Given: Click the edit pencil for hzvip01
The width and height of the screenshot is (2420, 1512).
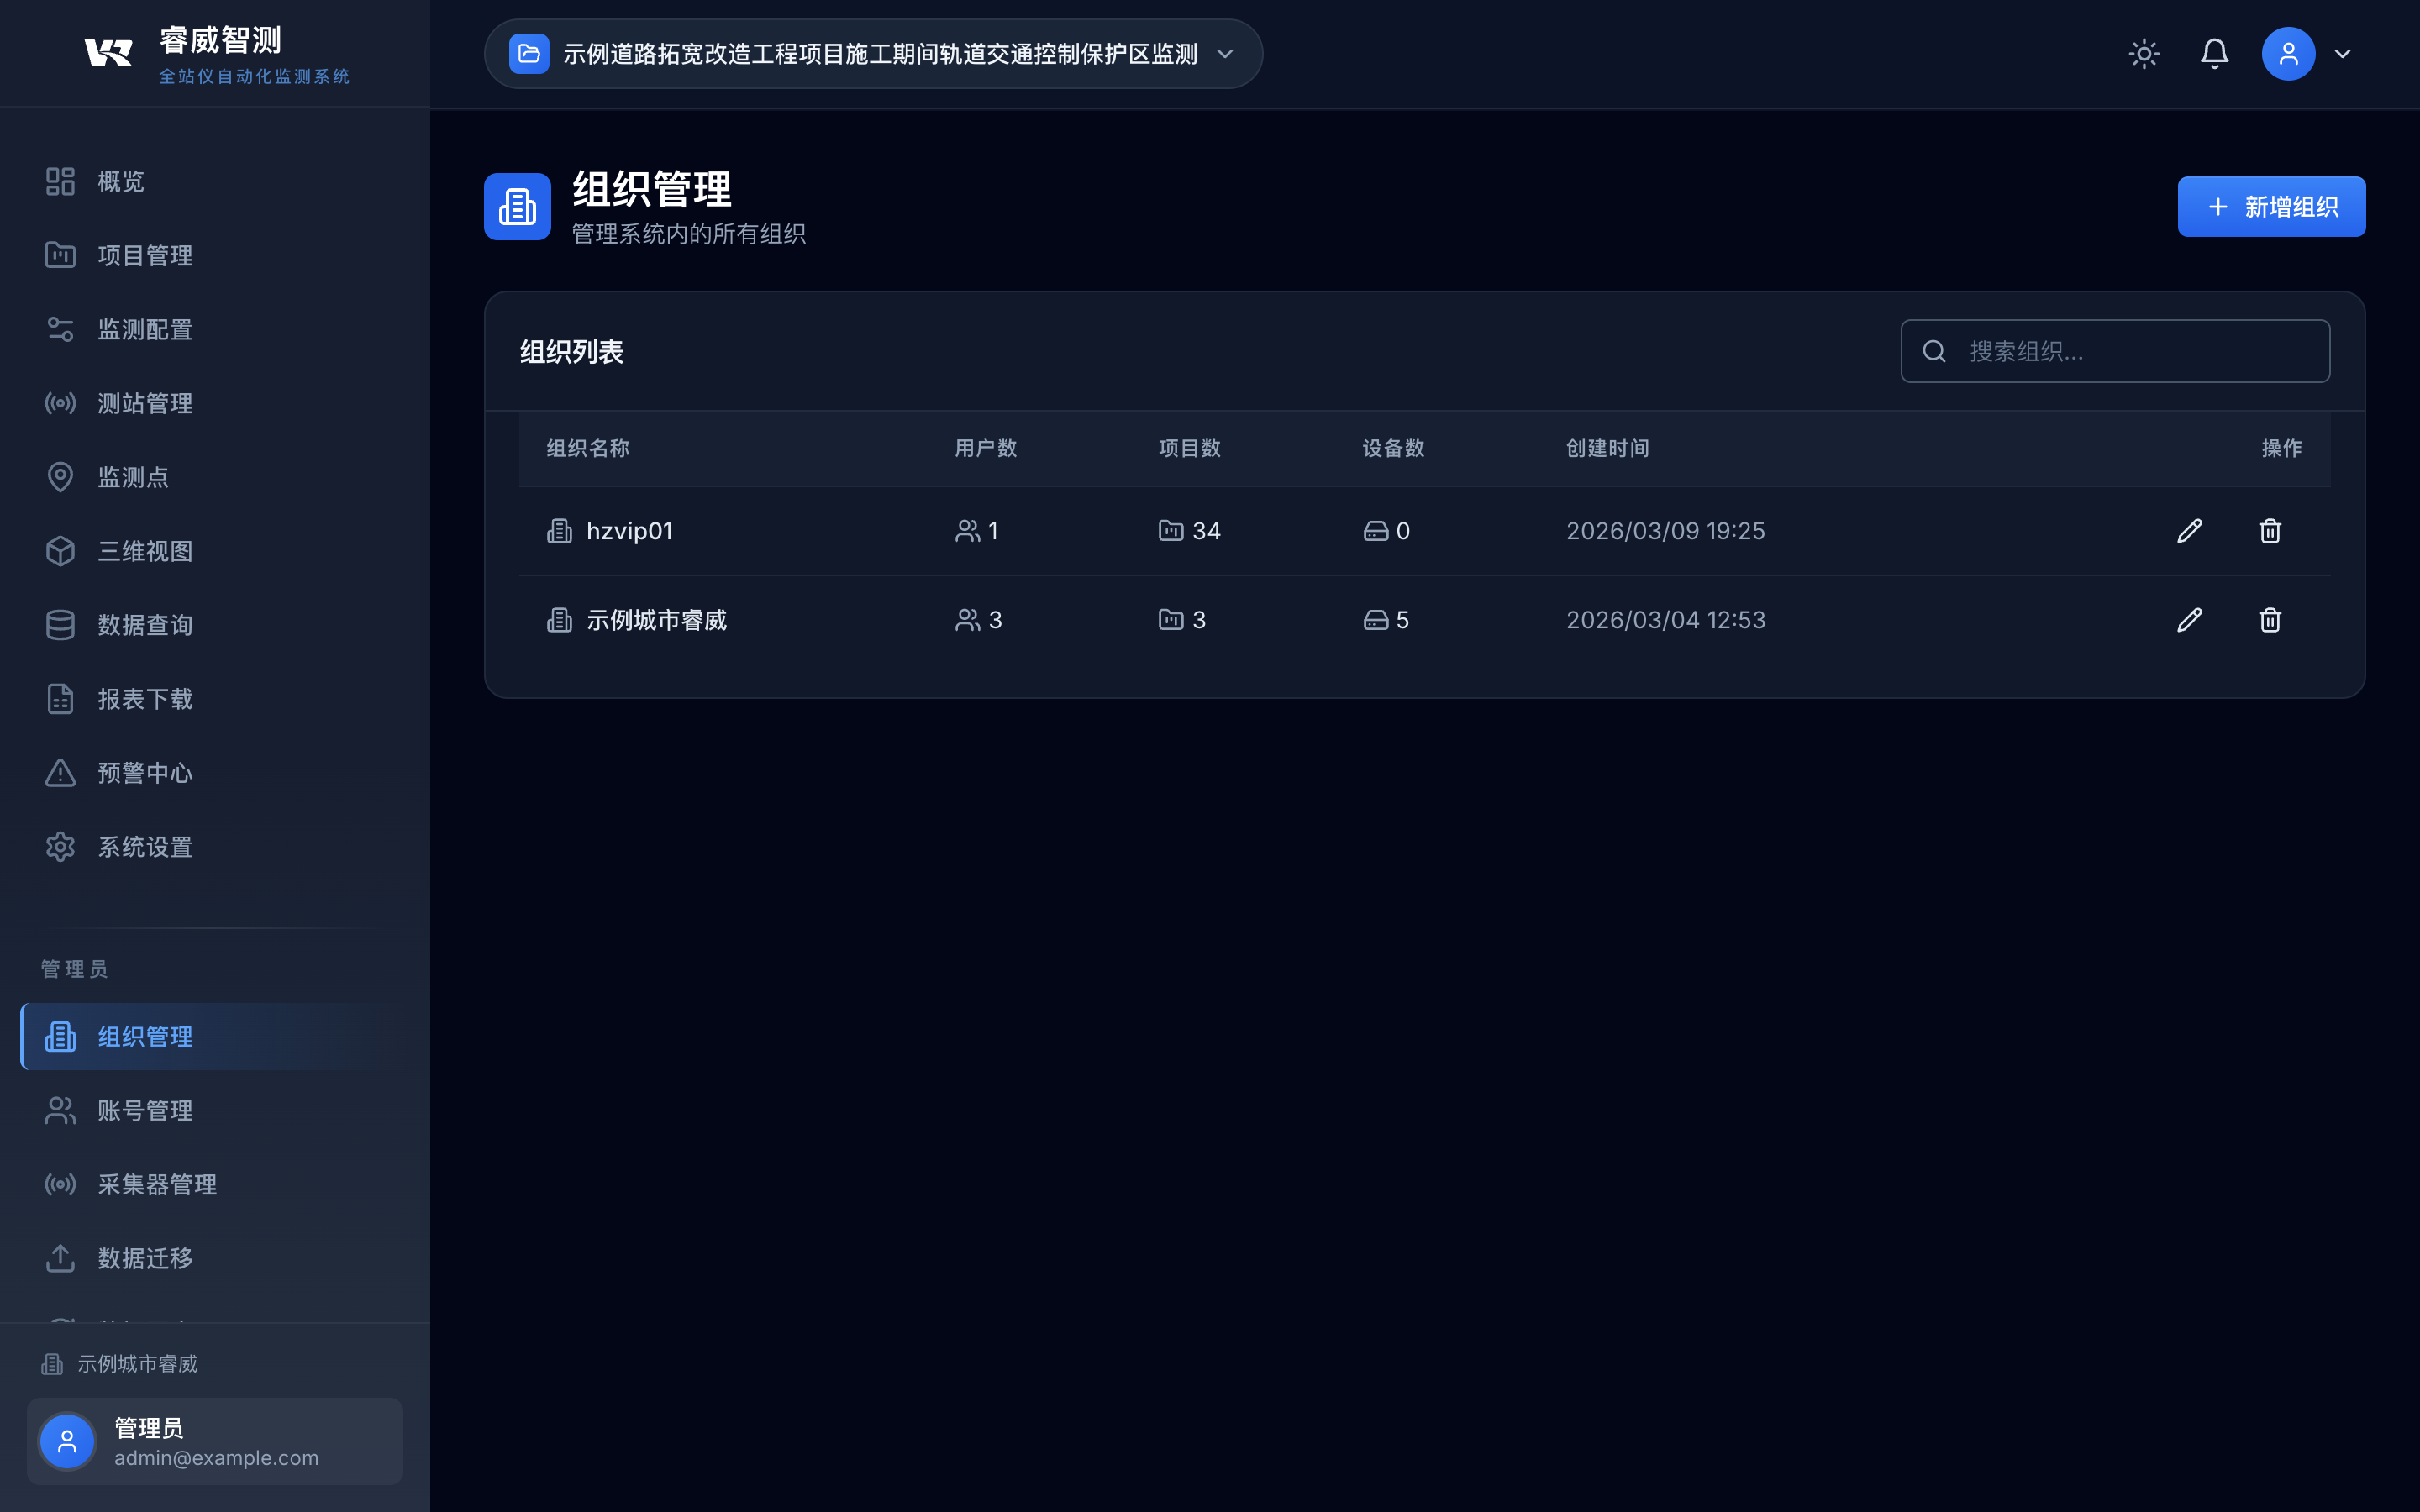Looking at the screenshot, I should pos(2189,531).
